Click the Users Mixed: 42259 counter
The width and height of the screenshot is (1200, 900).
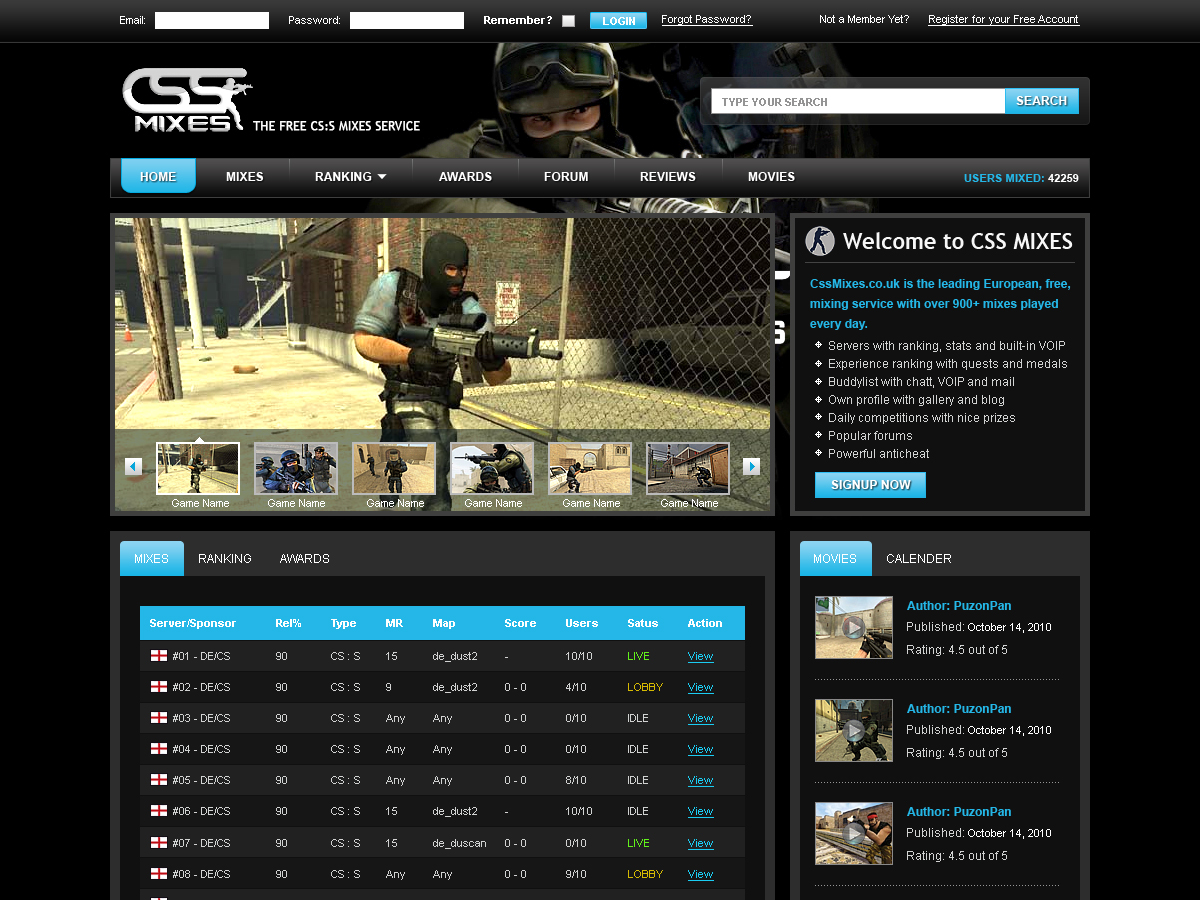pyautogui.click(x=1021, y=178)
